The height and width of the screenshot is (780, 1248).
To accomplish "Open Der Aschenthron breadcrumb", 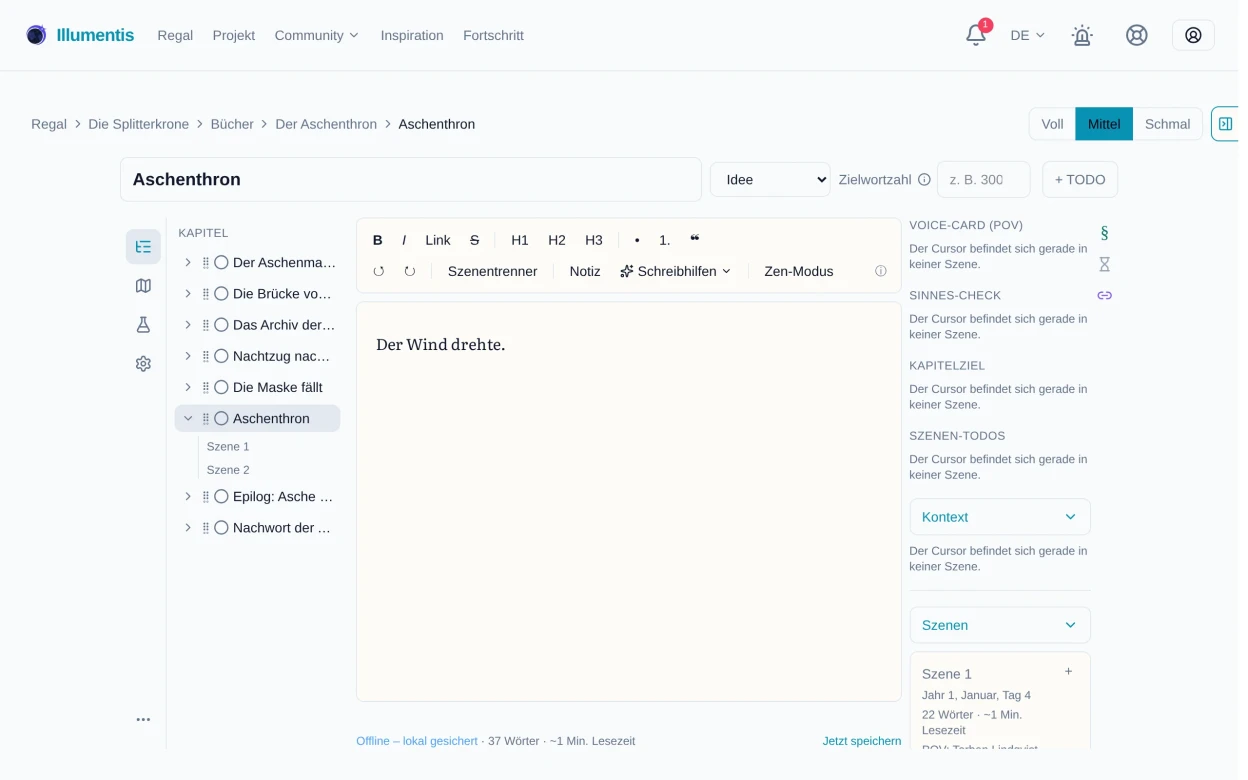I will coord(326,124).
